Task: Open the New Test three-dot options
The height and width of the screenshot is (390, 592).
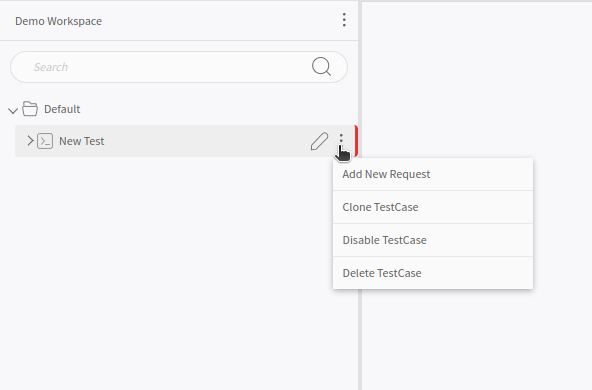Action: (x=341, y=139)
